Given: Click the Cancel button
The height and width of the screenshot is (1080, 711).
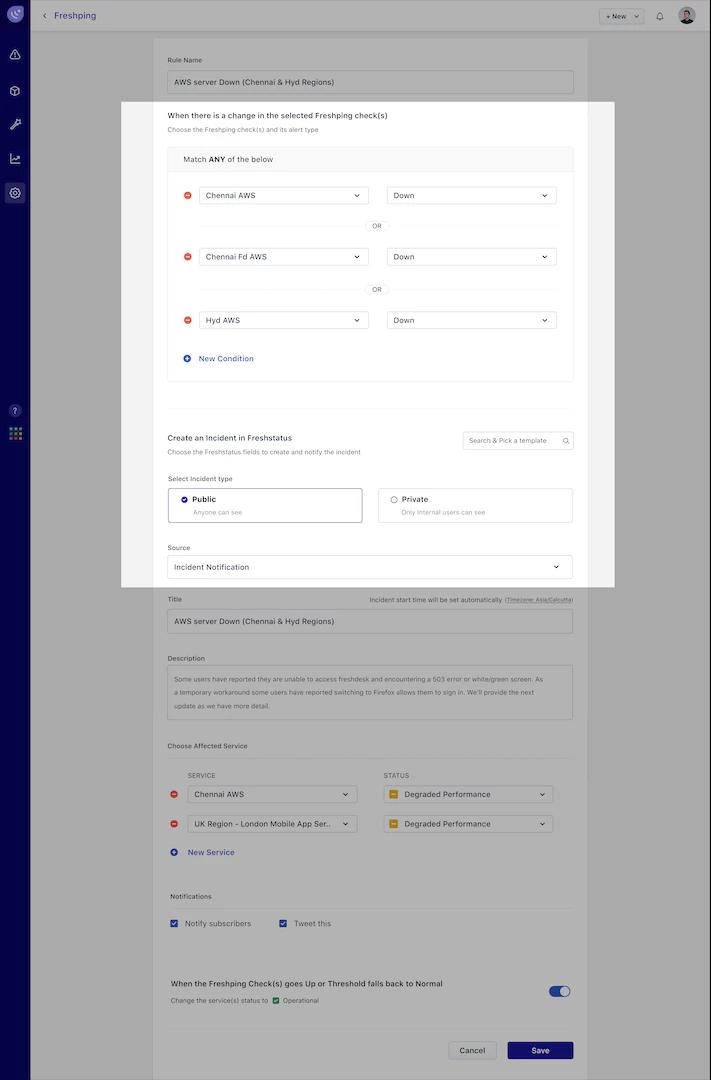Looking at the screenshot, I should coord(473,1050).
